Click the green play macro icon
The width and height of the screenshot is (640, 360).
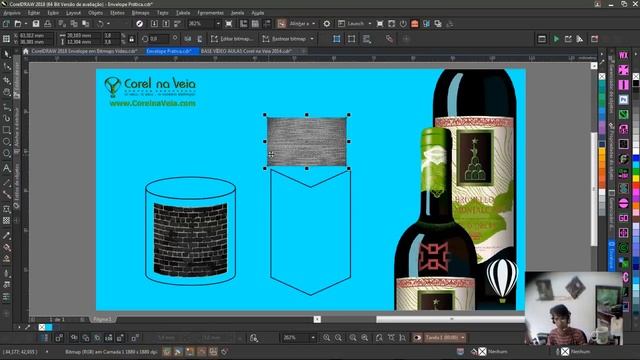pyautogui.click(x=556, y=39)
